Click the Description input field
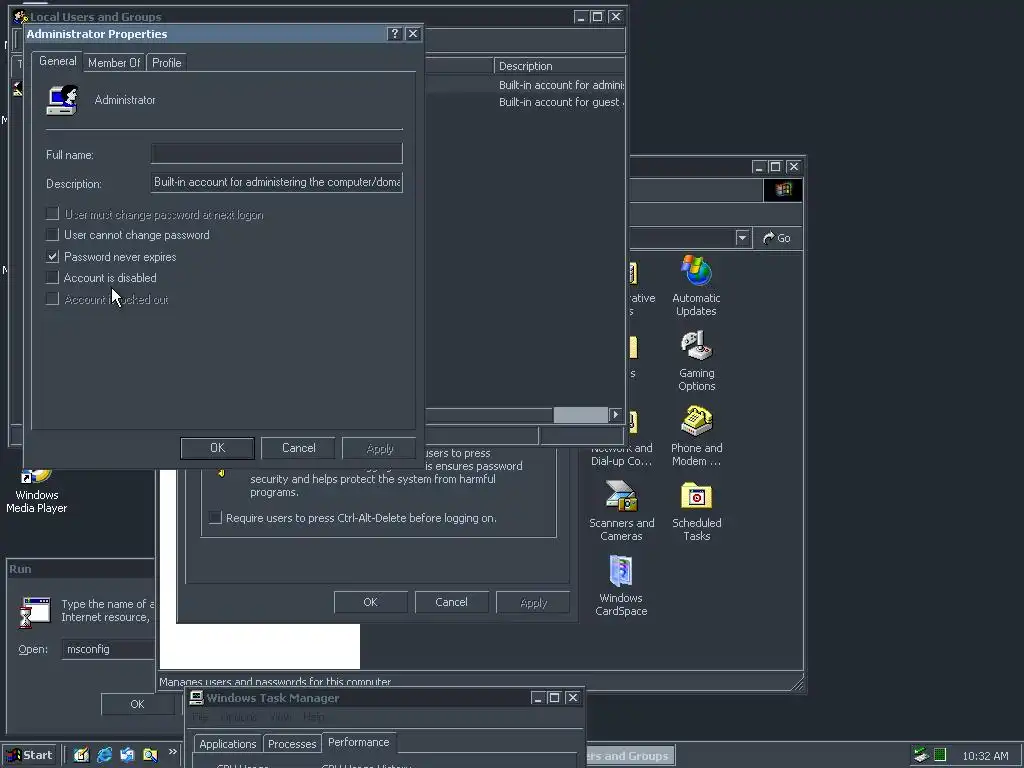 tap(276, 182)
